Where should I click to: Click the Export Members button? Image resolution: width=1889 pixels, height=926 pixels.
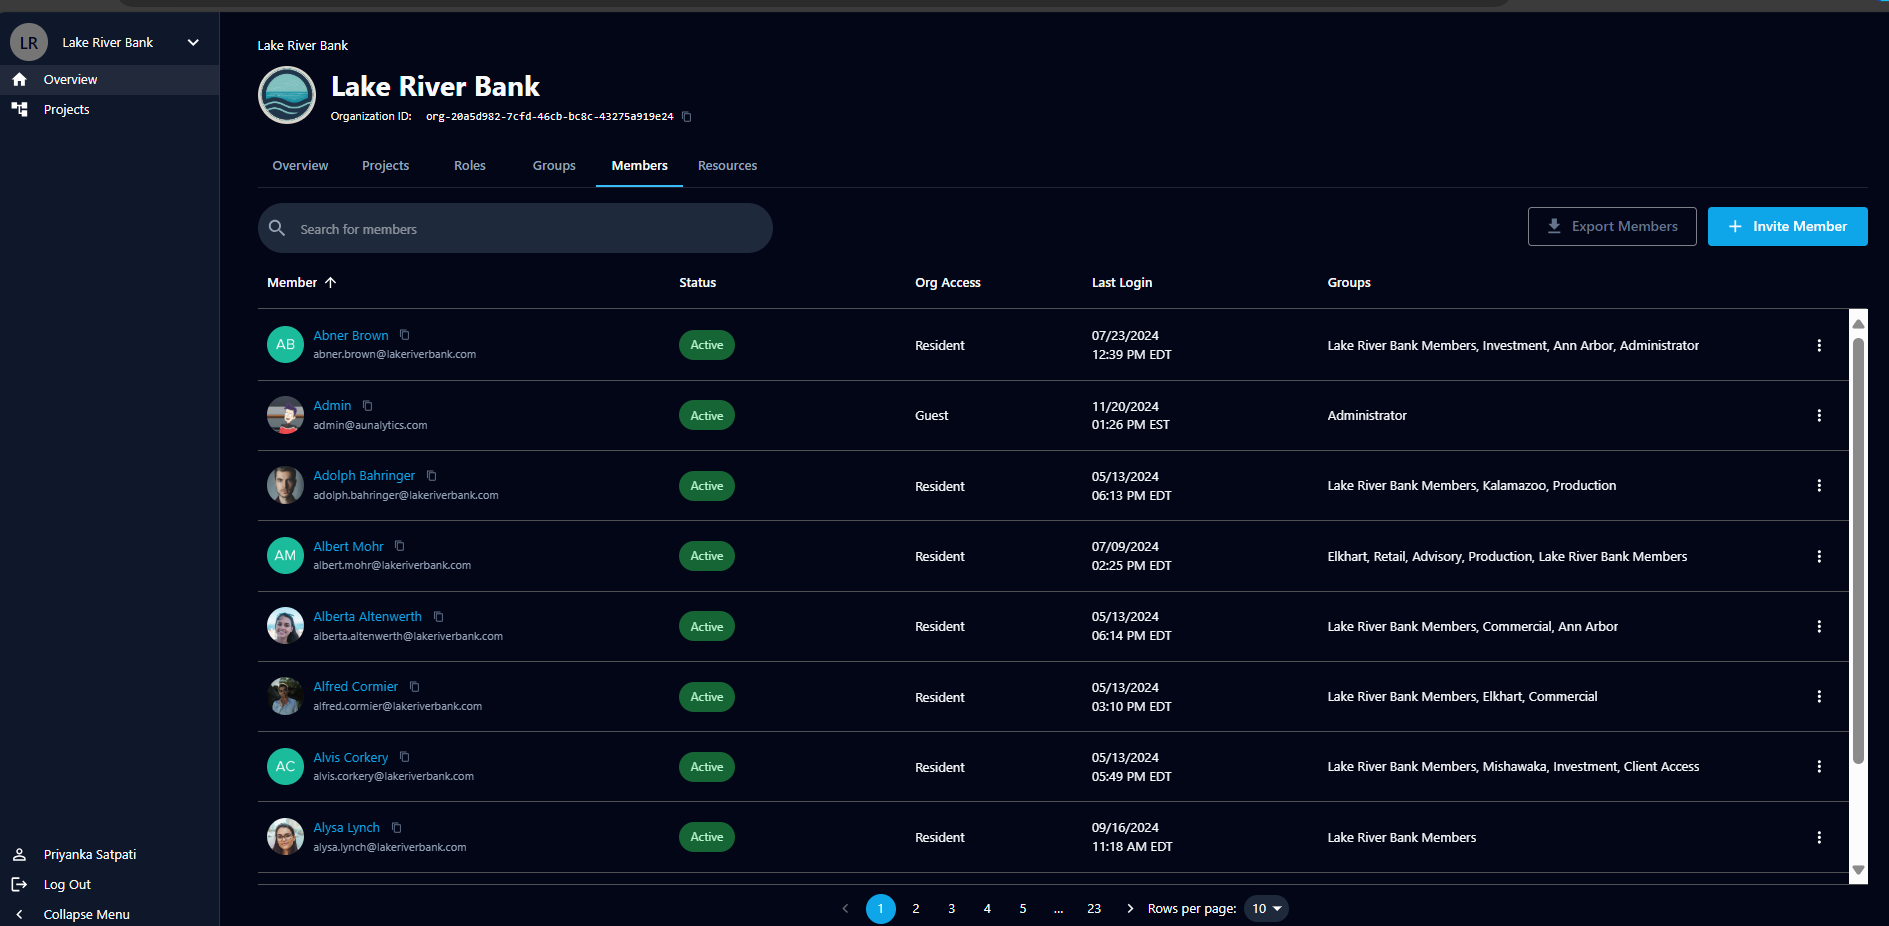pyautogui.click(x=1612, y=226)
